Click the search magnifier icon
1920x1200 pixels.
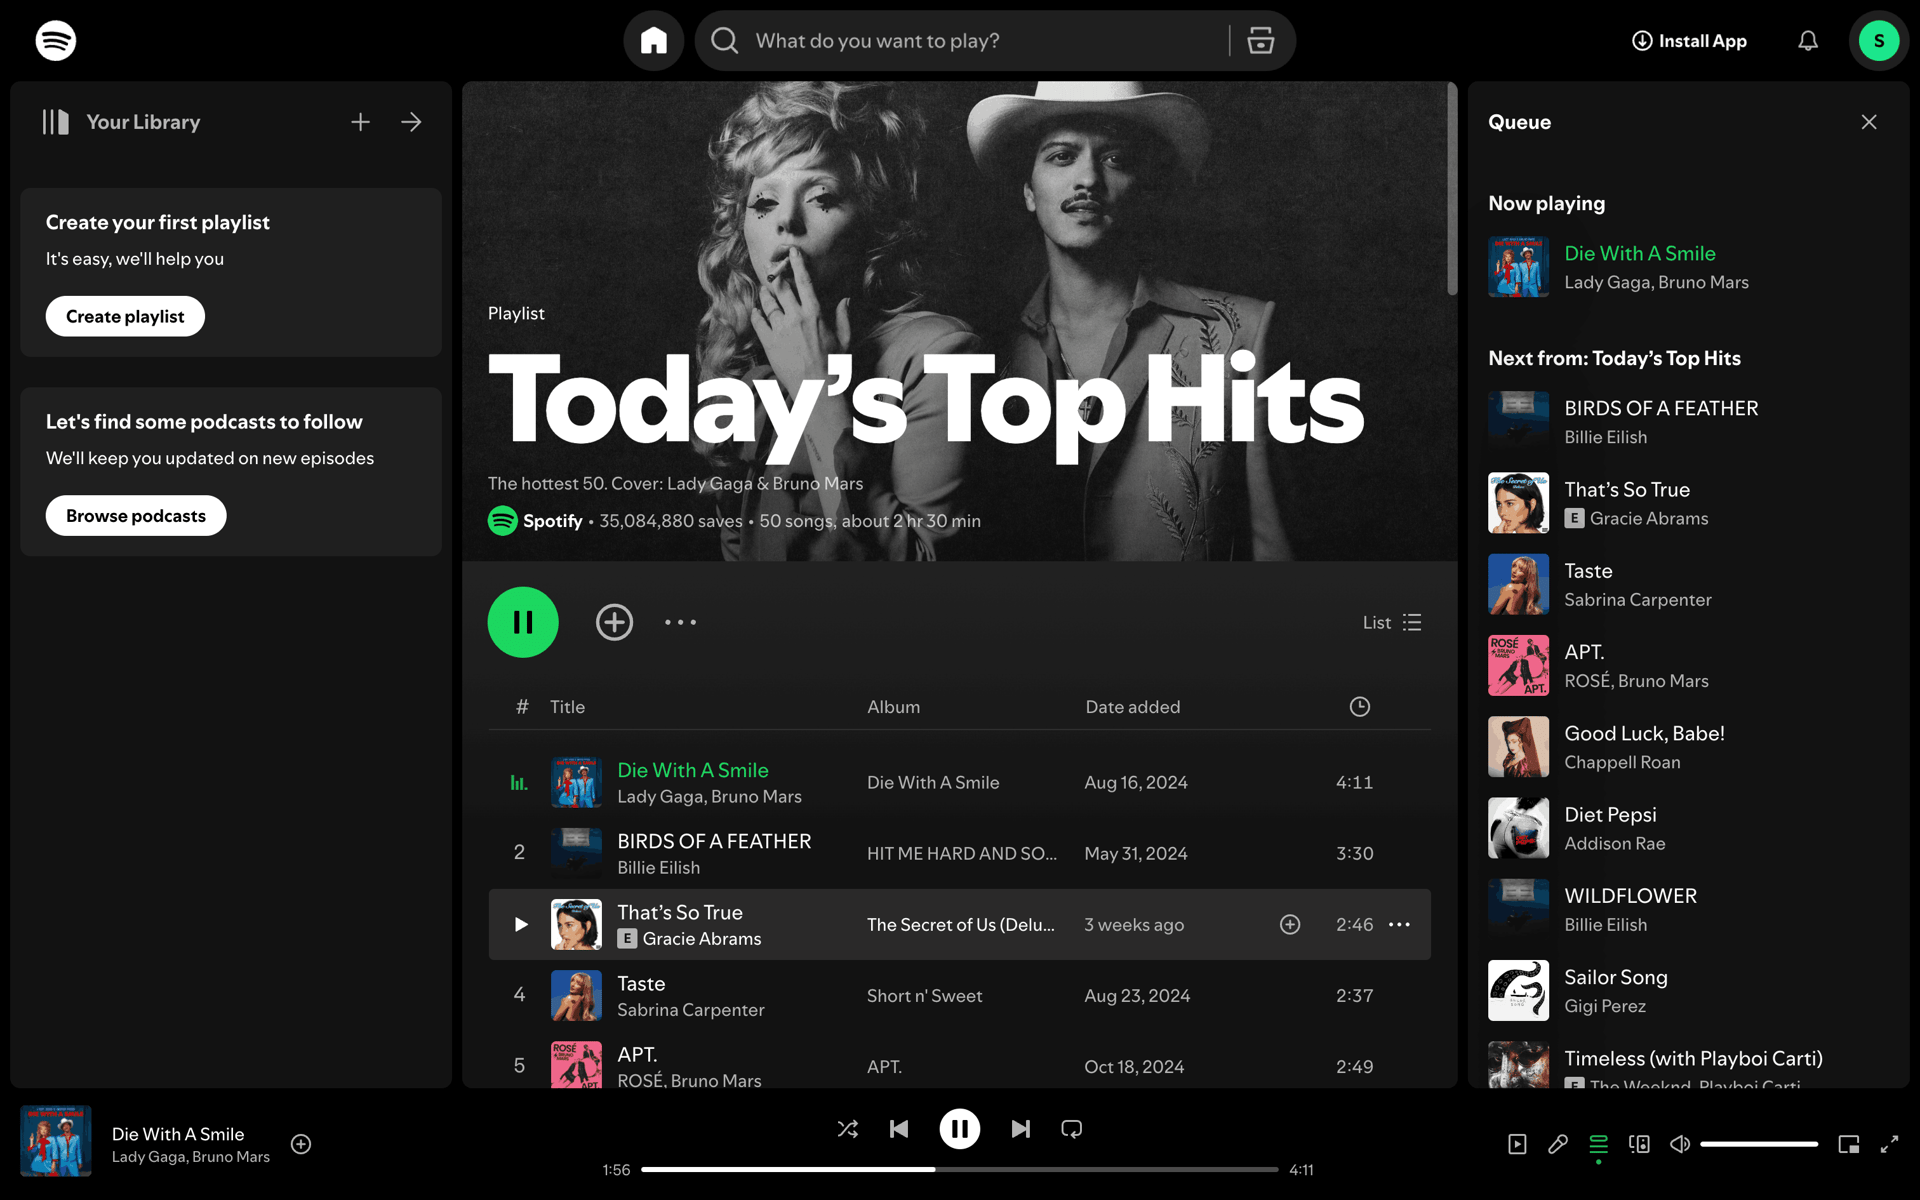[725, 41]
